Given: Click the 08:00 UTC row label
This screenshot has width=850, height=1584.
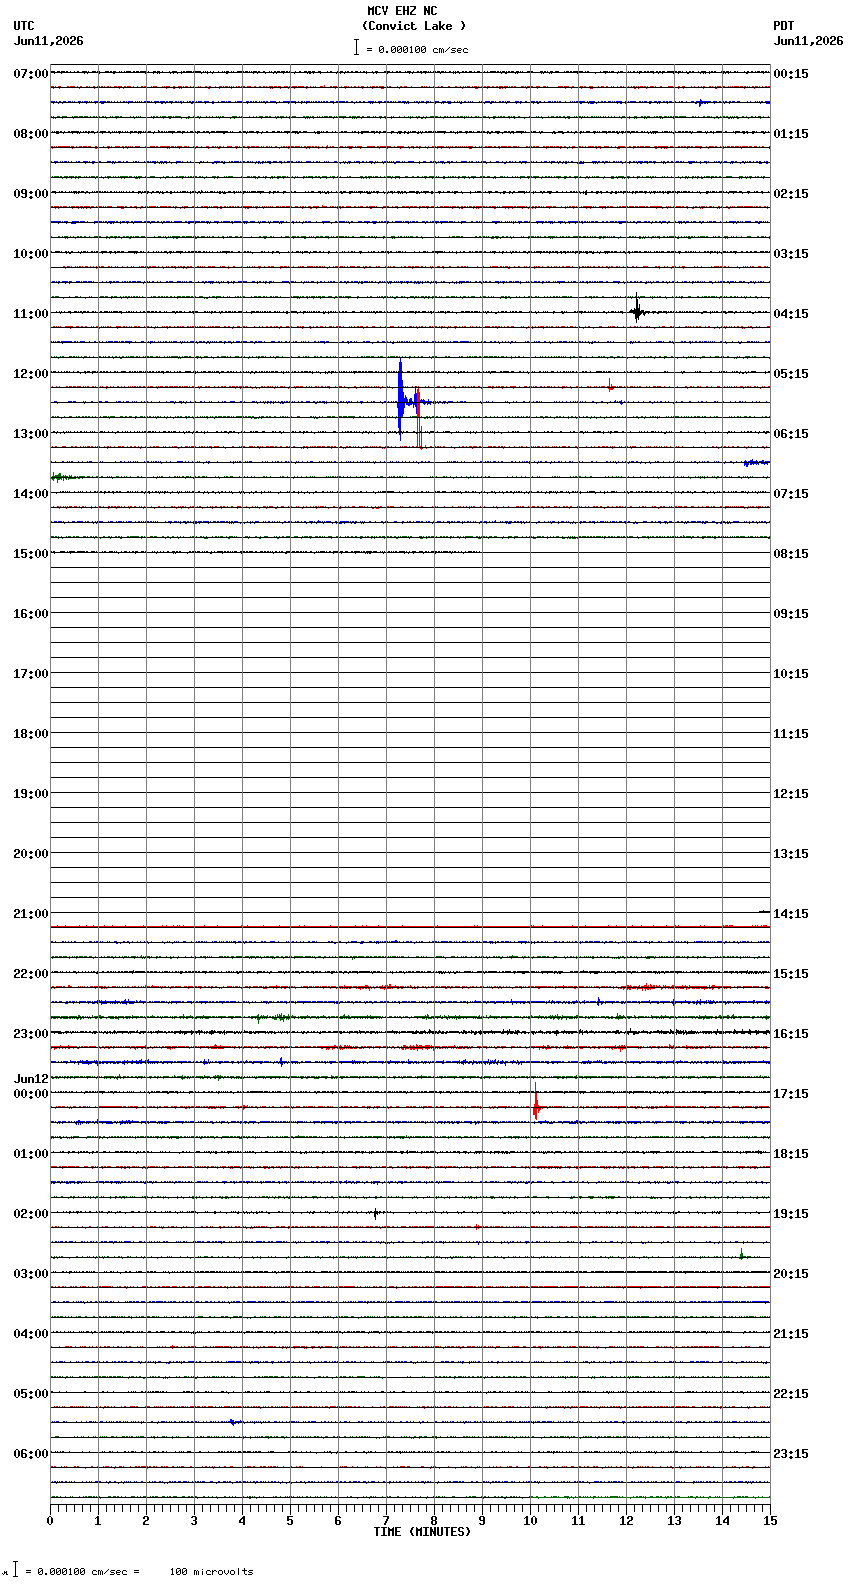Looking at the screenshot, I should [31, 134].
